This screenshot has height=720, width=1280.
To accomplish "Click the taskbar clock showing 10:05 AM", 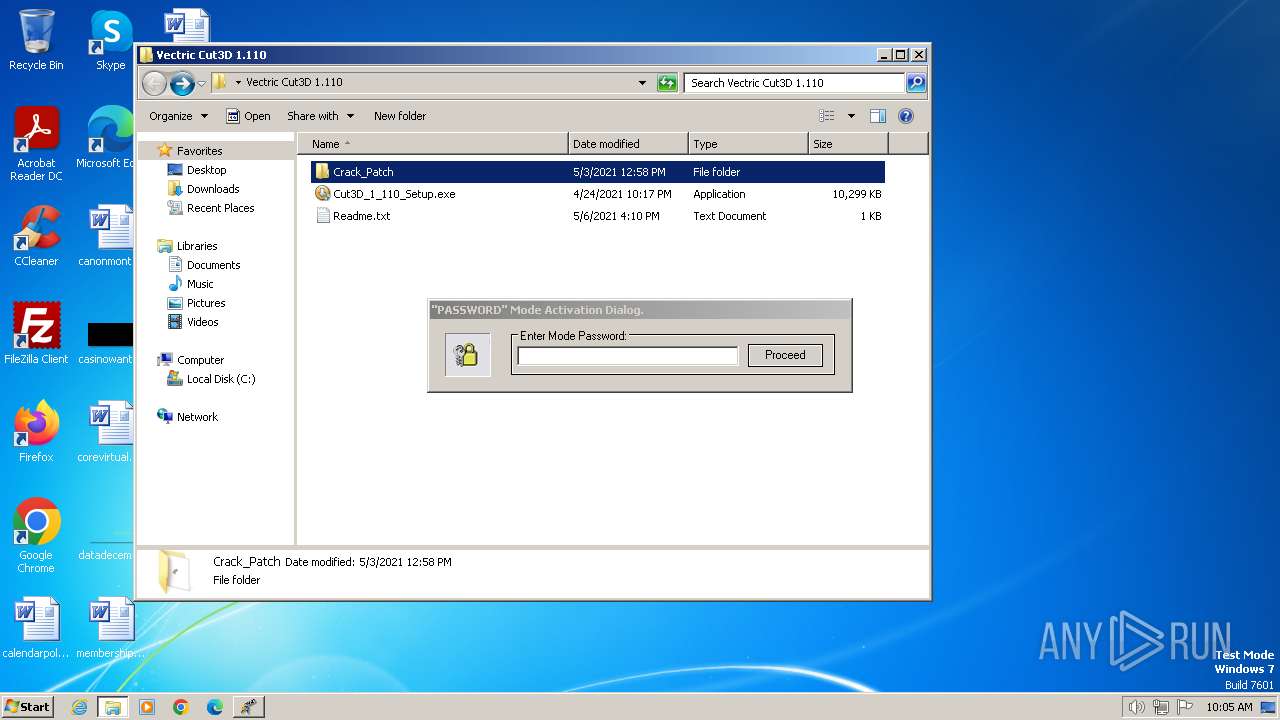I will pos(1229,707).
